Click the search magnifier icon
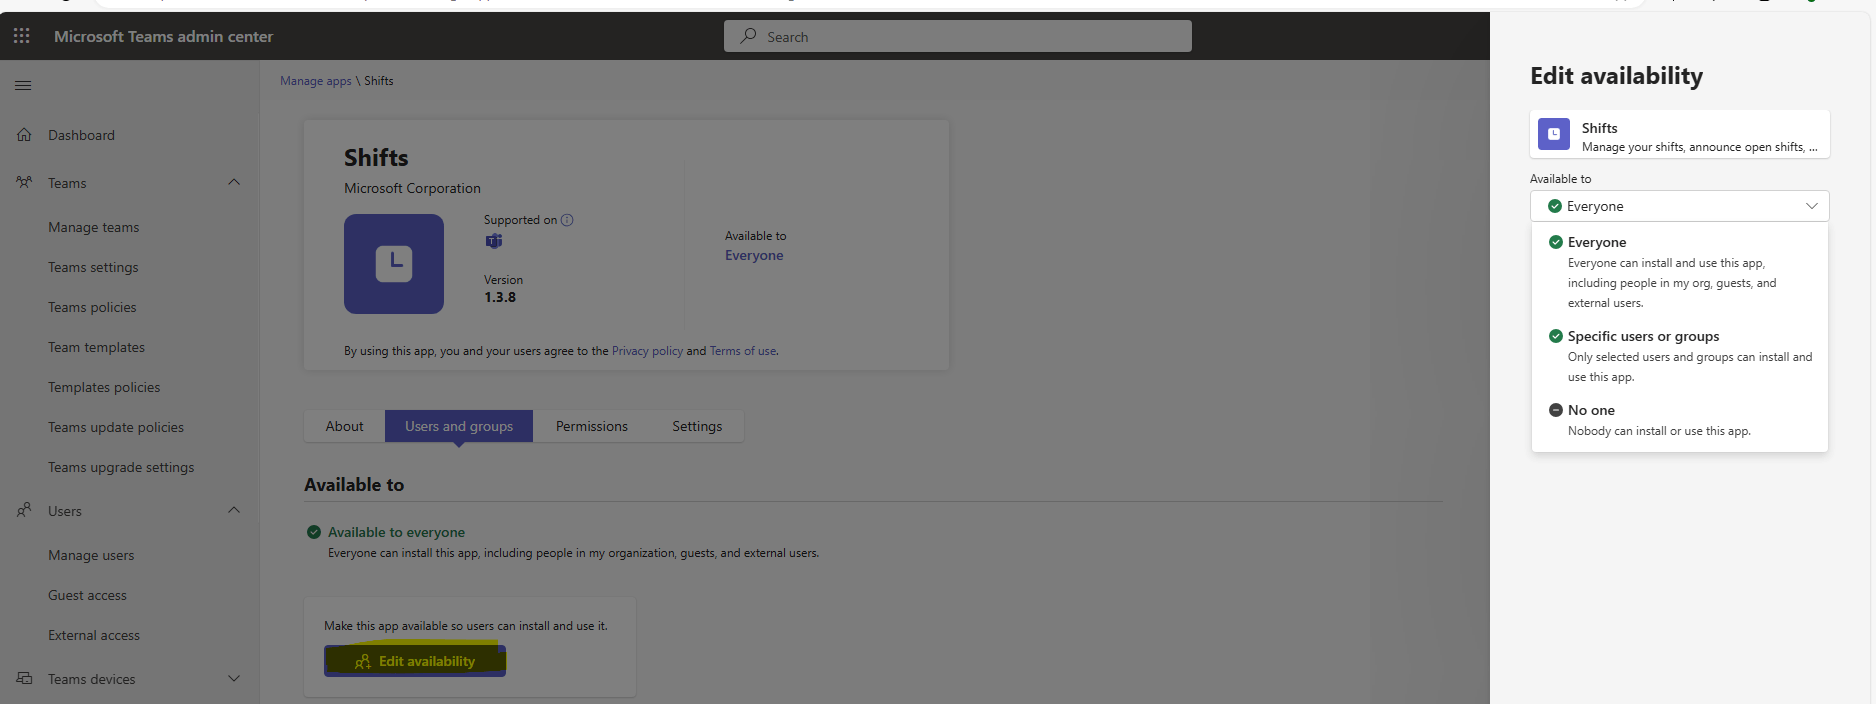 [x=748, y=36]
